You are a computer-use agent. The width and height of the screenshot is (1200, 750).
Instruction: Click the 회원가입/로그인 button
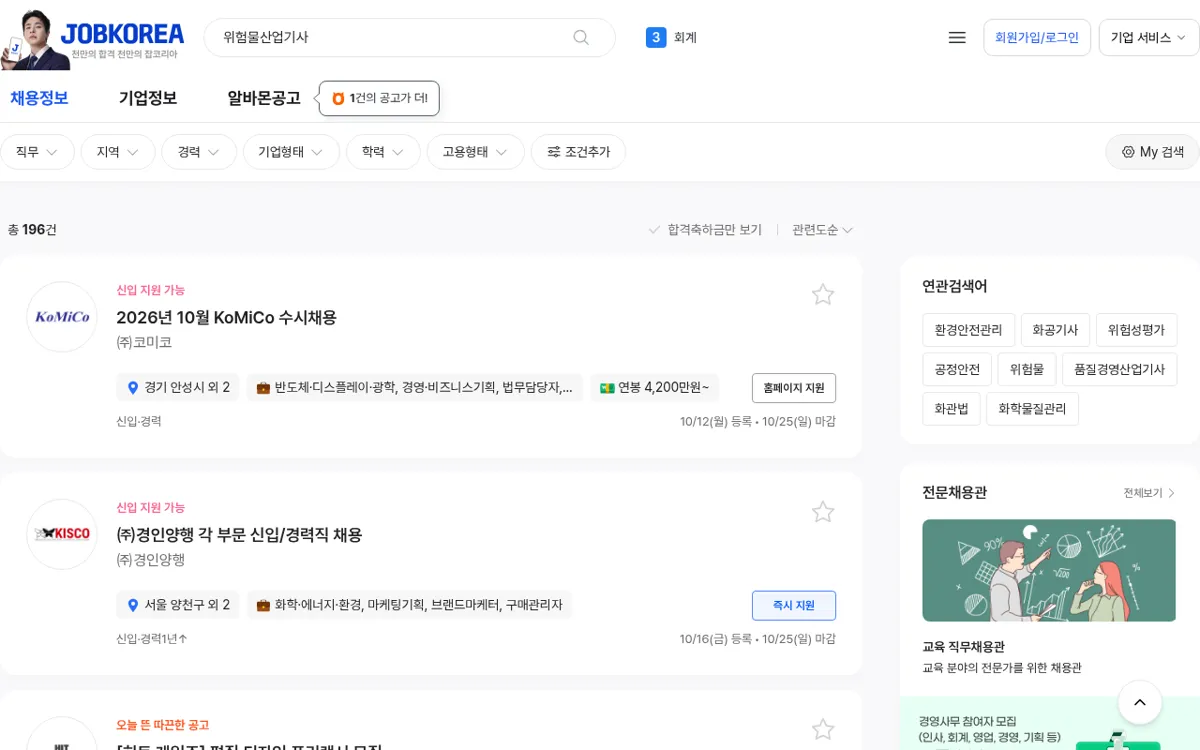coord(1037,37)
